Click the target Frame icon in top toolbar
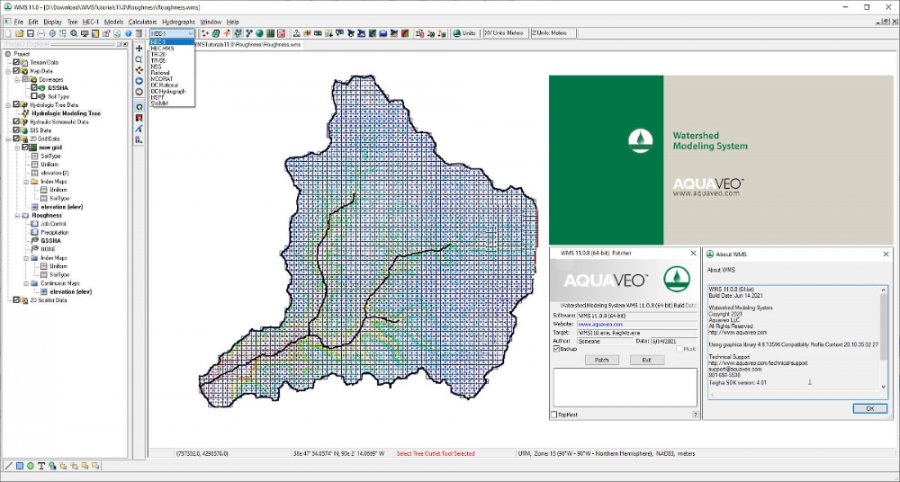Screen dimensions: 900x482 click(x=52, y=33)
